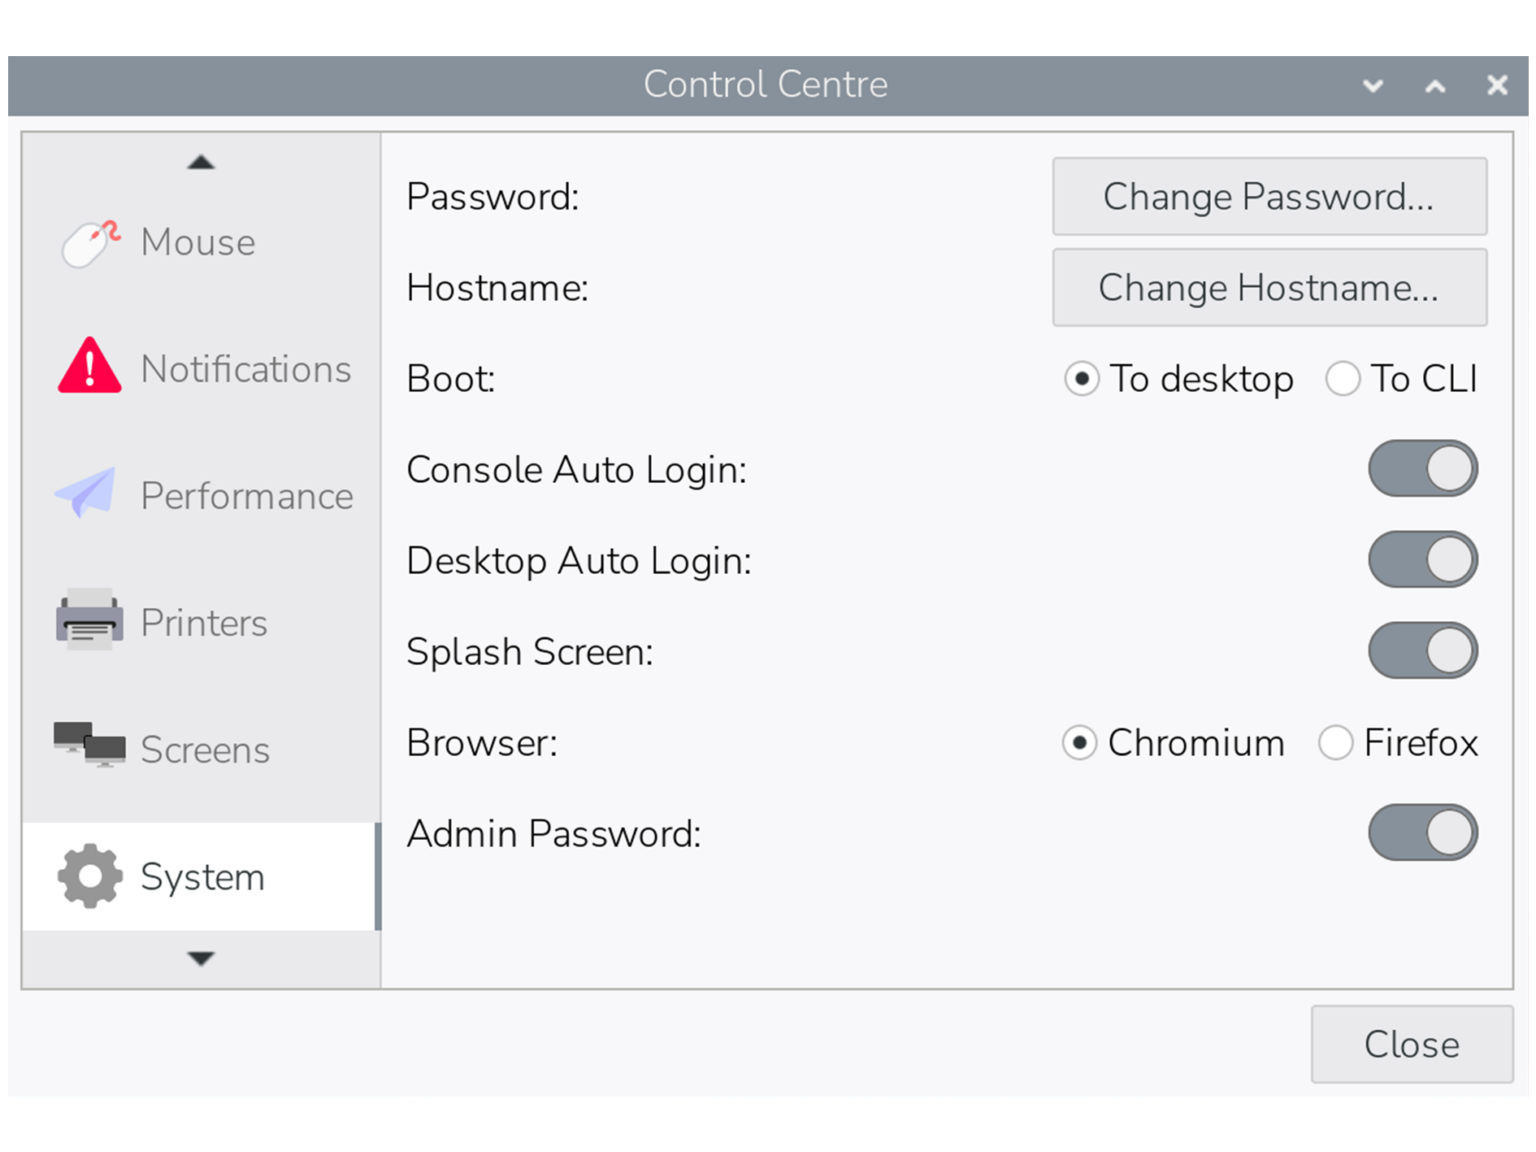1536x1152 pixels.
Task: Roll down window with title bar chevron
Action: pos(1373,86)
